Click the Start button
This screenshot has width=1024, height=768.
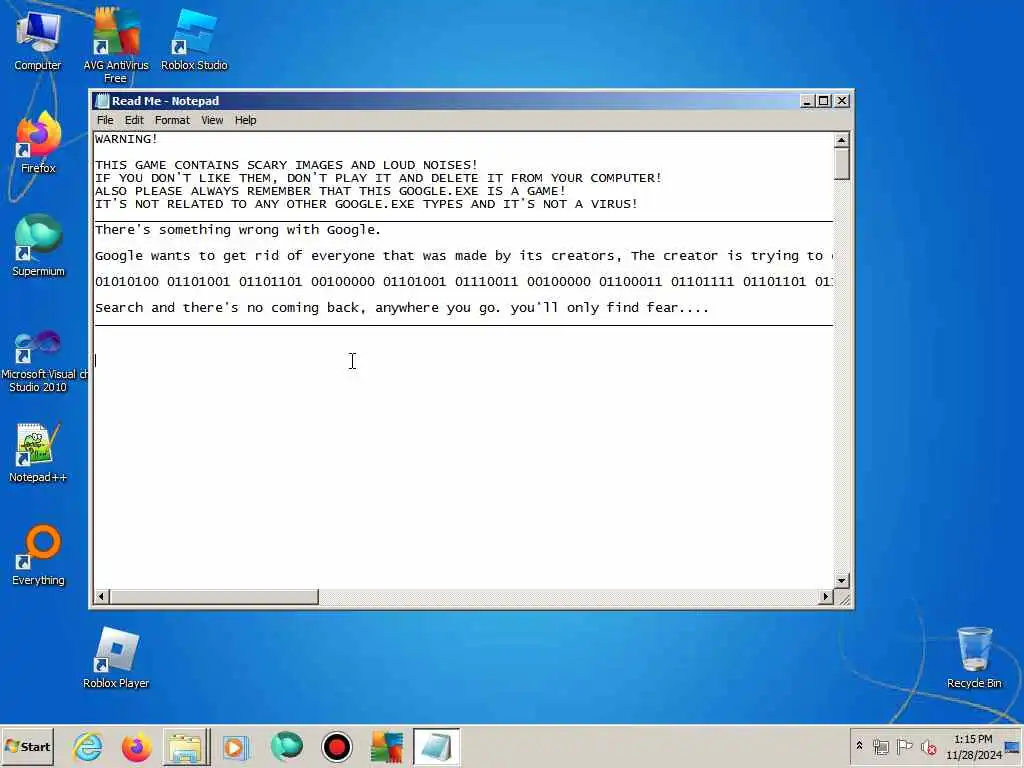click(27, 746)
